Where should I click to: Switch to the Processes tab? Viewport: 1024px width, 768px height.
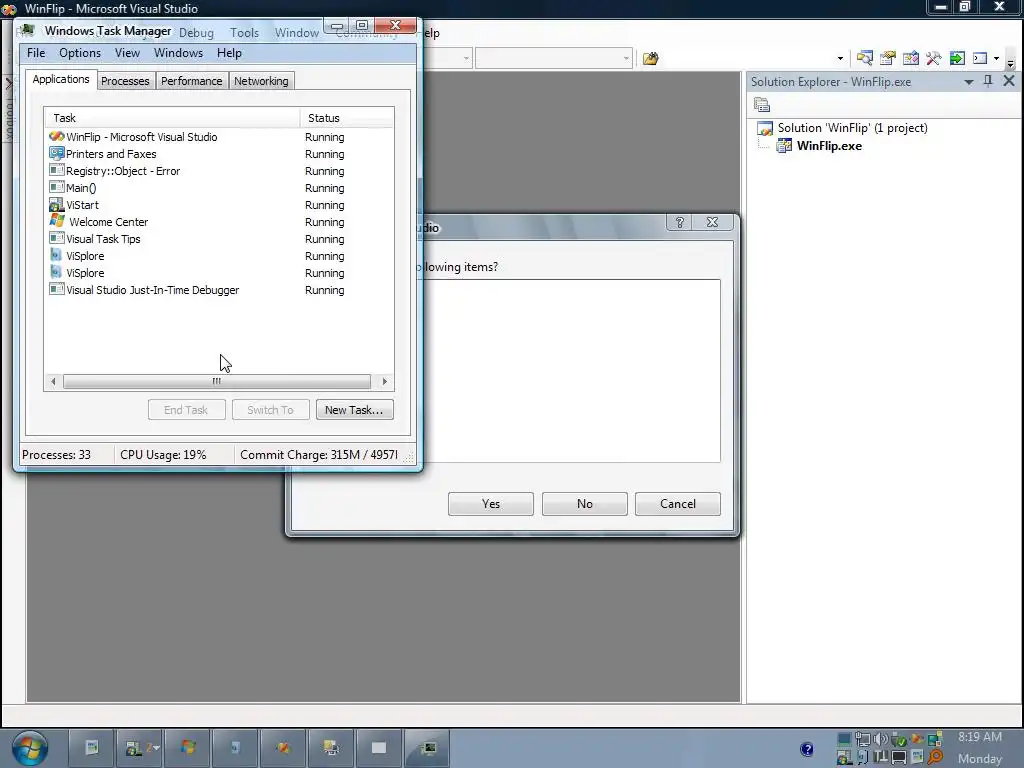pos(125,81)
